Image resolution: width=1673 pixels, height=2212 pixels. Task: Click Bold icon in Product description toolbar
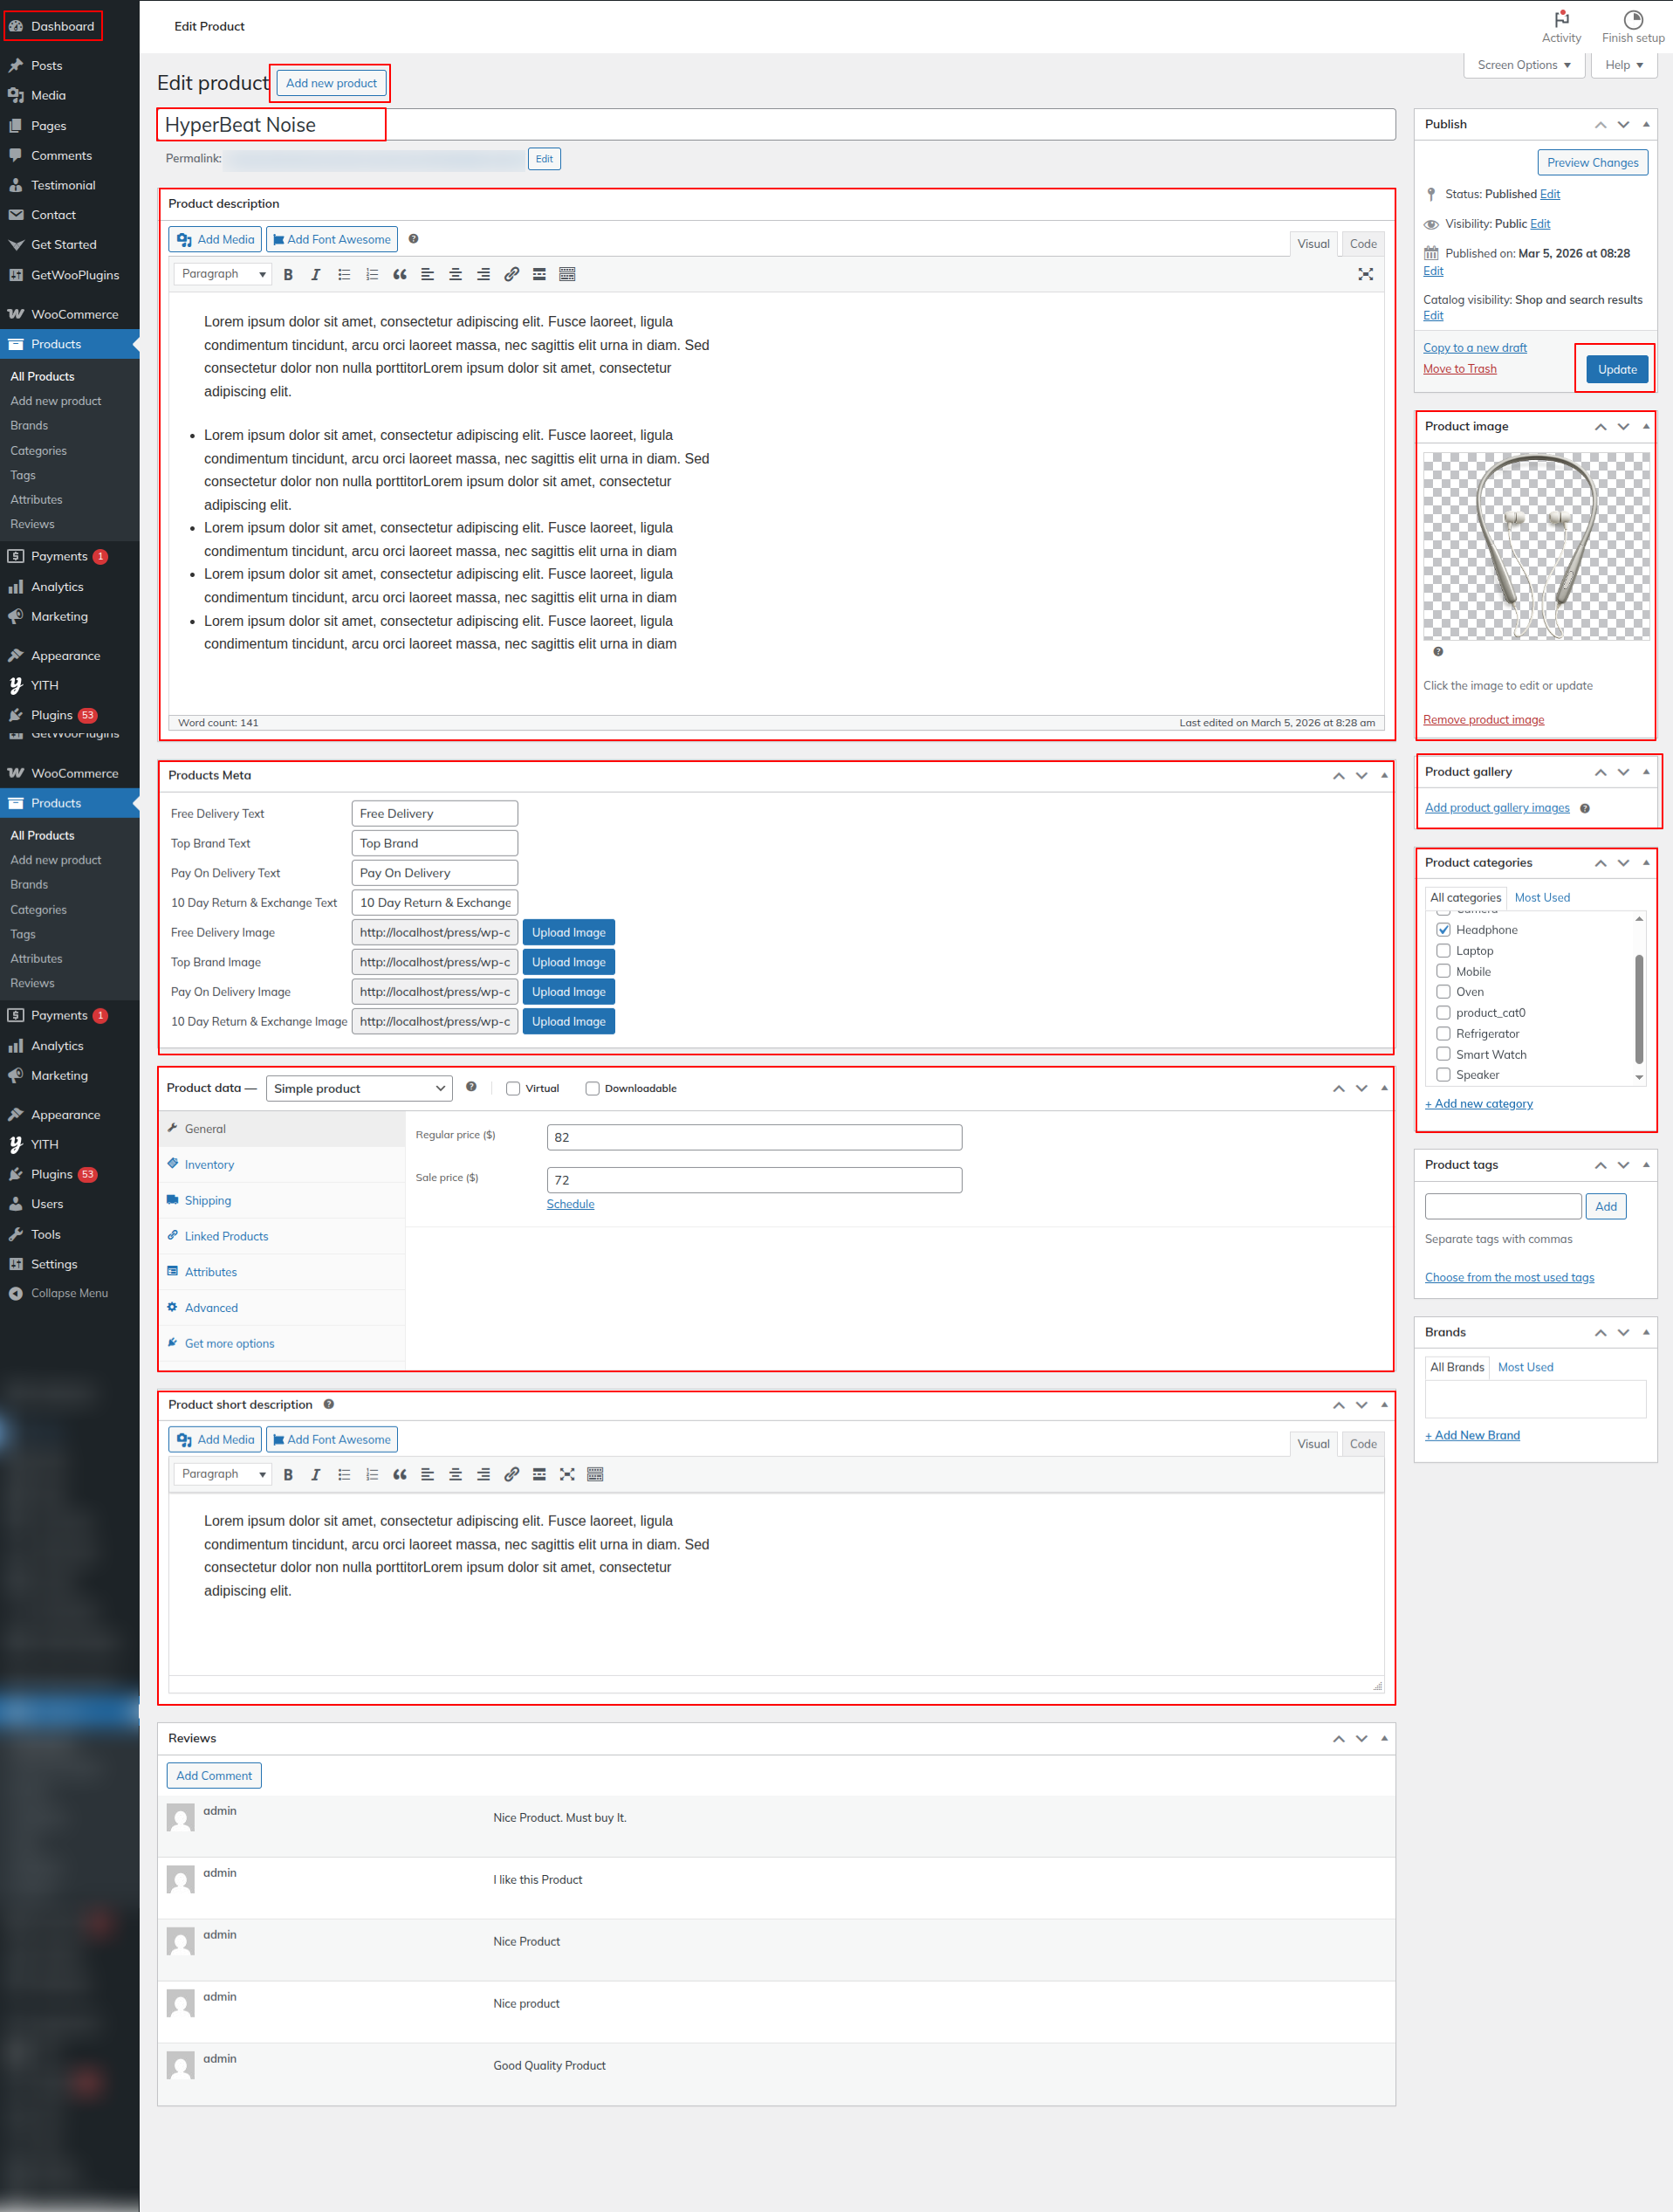(x=288, y=274)
